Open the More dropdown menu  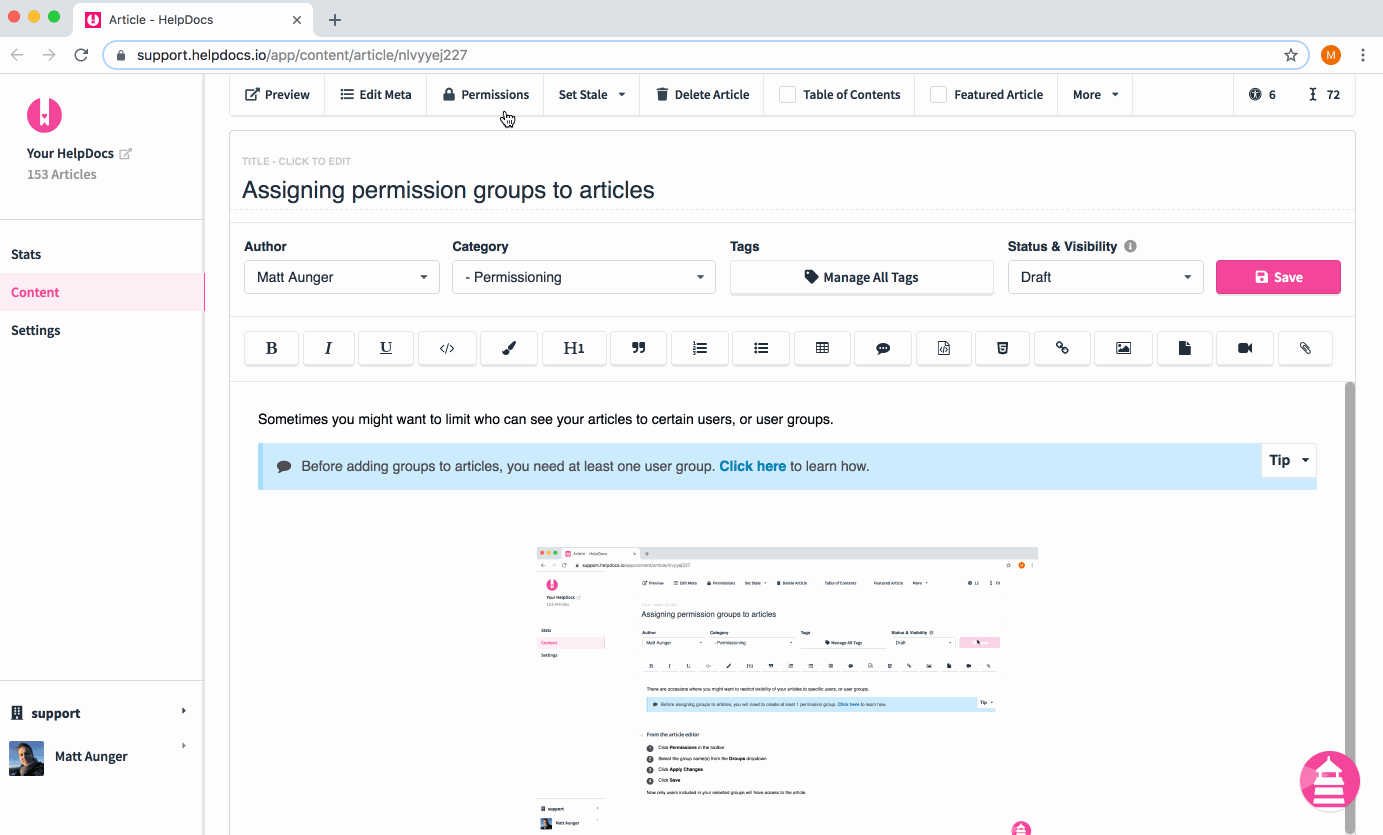pos(1095,94)
